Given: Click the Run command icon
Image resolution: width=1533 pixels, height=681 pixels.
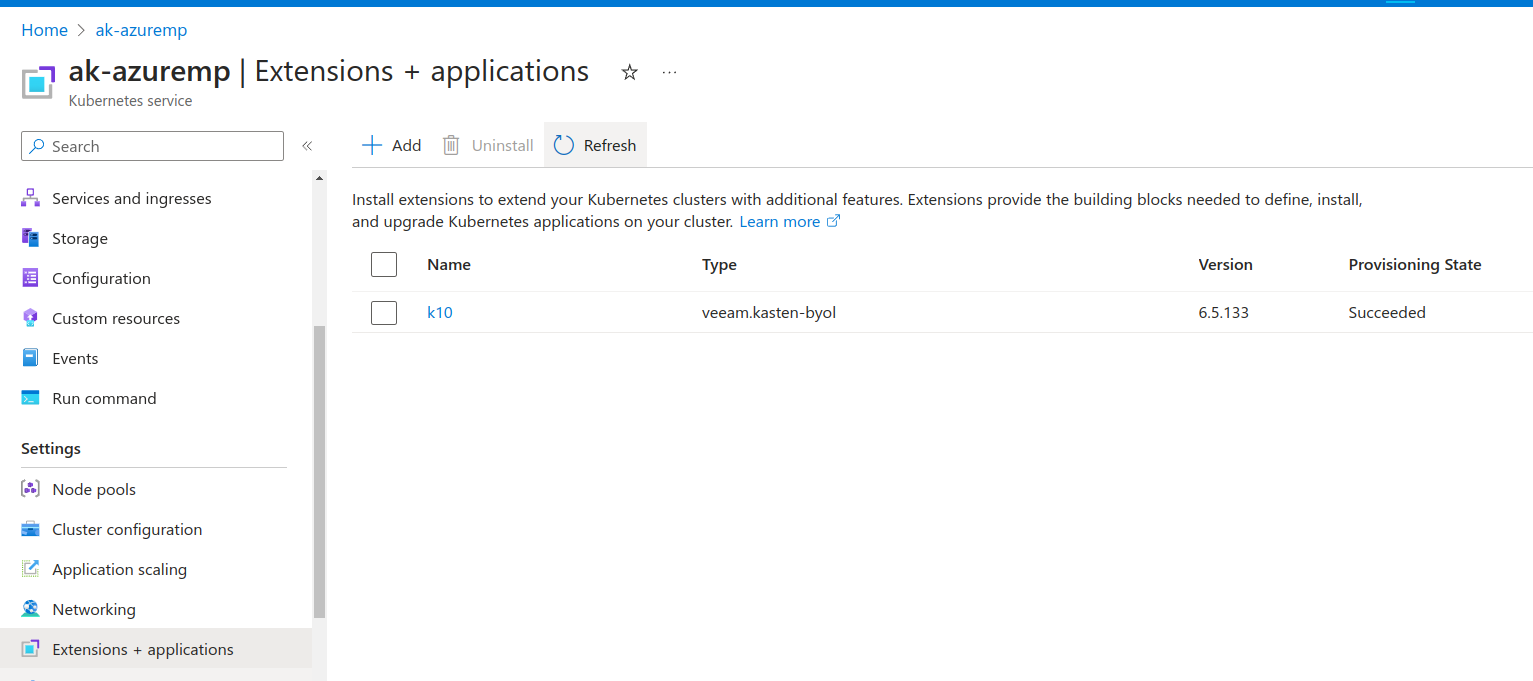Looking at the screenshot, I should (31, 398).
